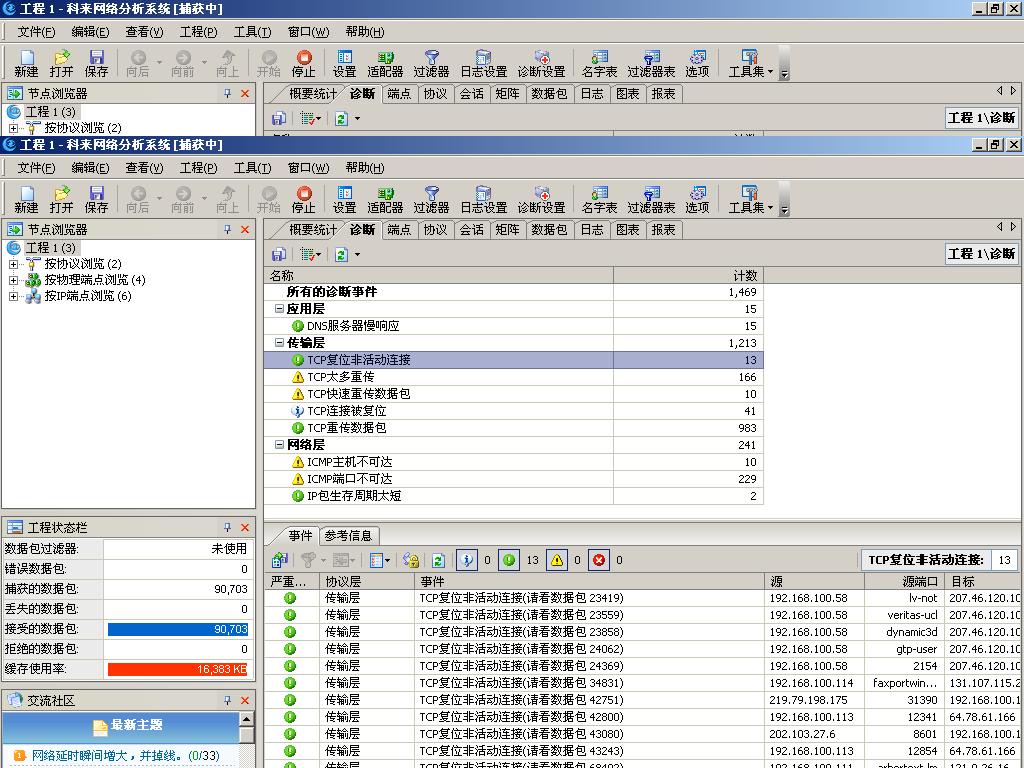This screenshot has width=1024, height=768.
Task: Toggle the yellow warning severity filter in event bar
Action: click(x=557, y=560)
